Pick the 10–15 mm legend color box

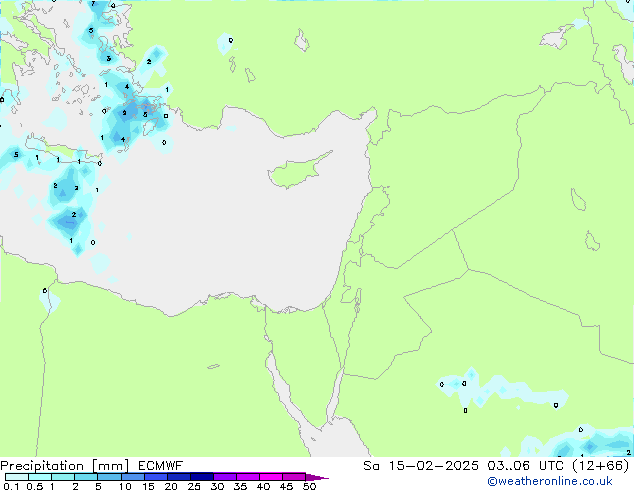(132, 477)
